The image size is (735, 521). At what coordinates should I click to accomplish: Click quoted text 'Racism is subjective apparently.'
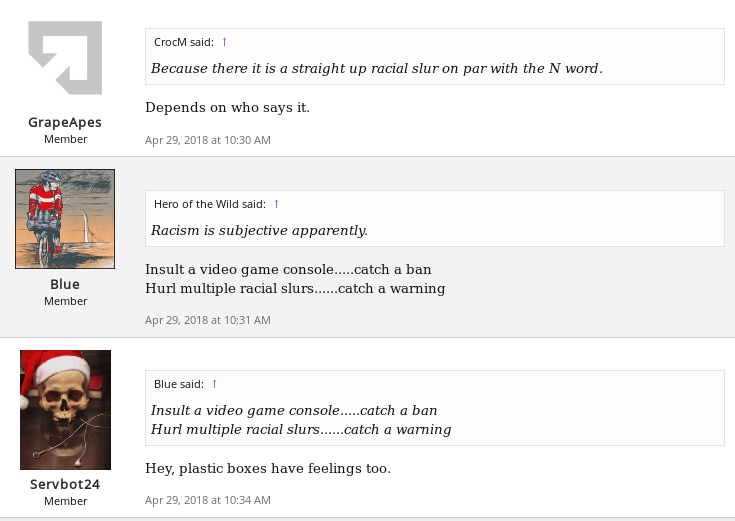pos(259,230)
